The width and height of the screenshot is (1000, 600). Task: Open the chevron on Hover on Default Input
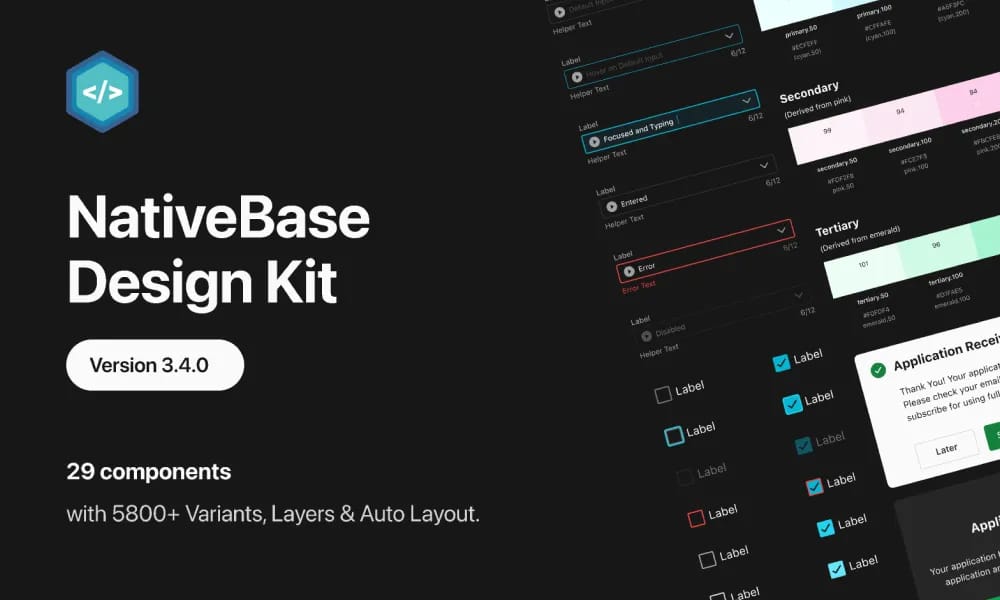pyautogui.click(x=730, y=36)
